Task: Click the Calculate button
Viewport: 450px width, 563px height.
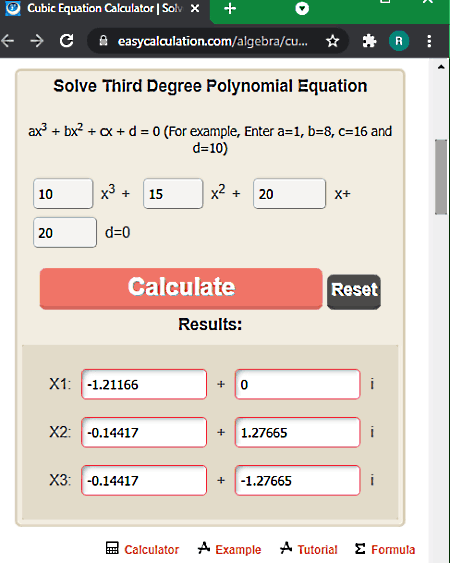Action: coord(181,288)
